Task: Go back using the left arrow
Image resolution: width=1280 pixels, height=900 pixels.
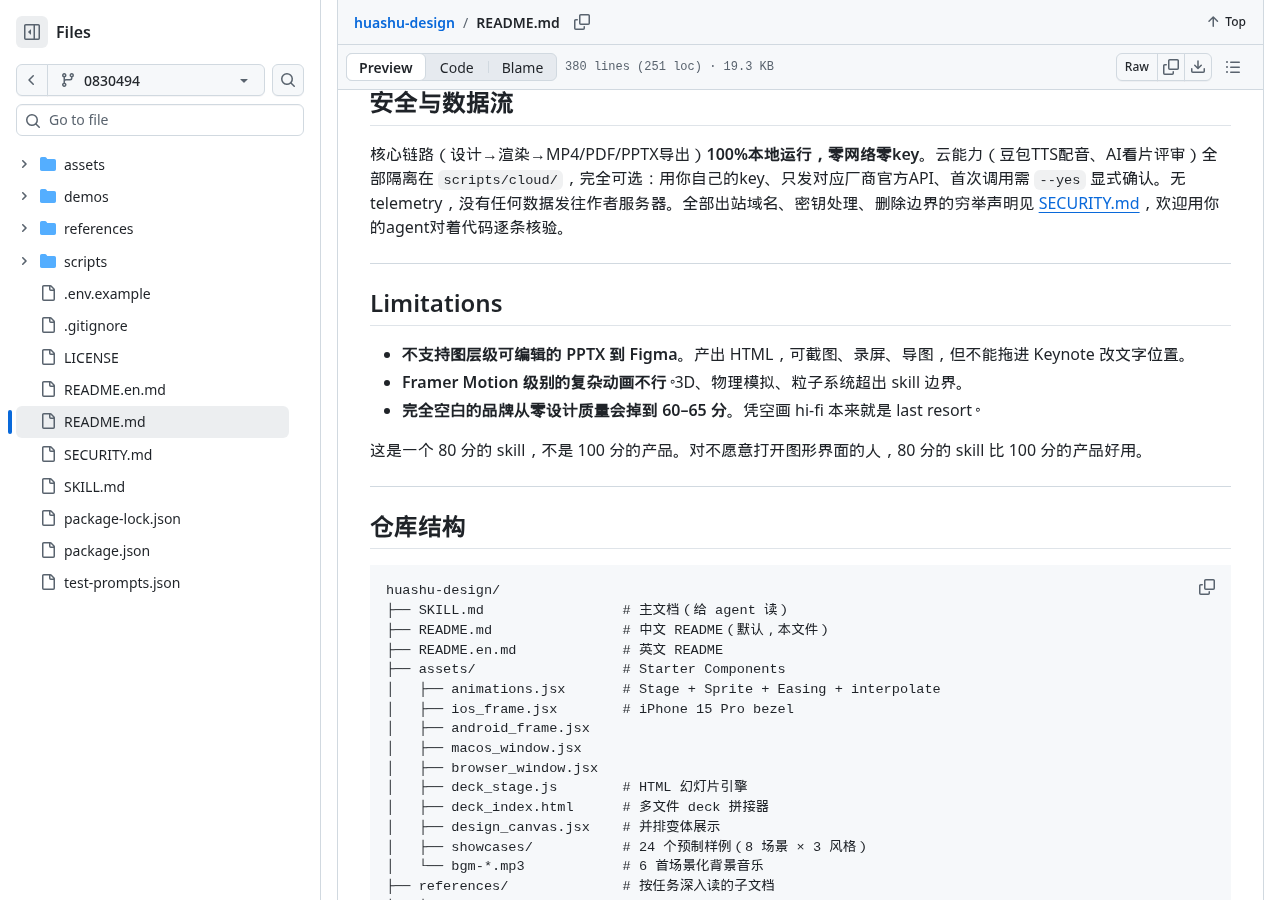Action: click(x=31, y=80)
